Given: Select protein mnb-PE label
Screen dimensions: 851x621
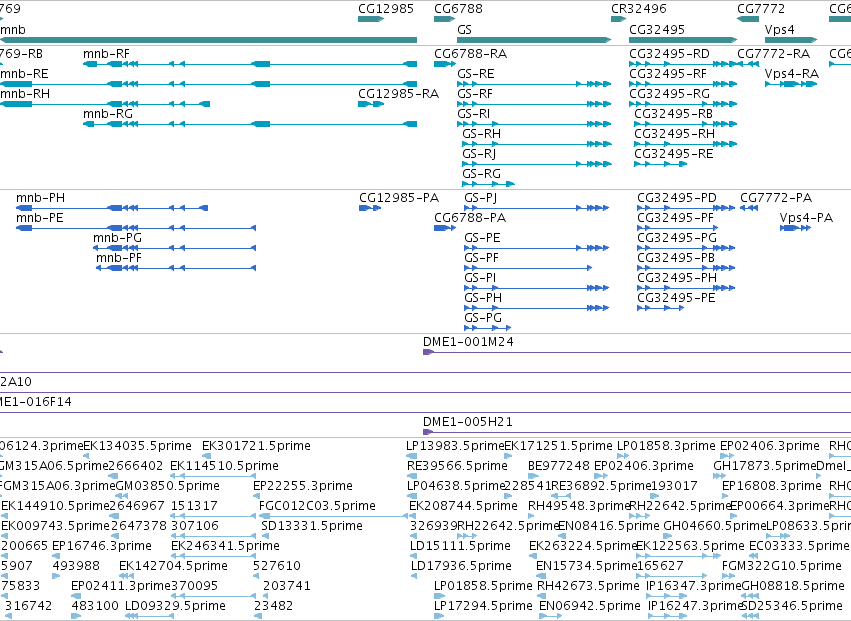Looking at the screenshot, I should point(40,218).
